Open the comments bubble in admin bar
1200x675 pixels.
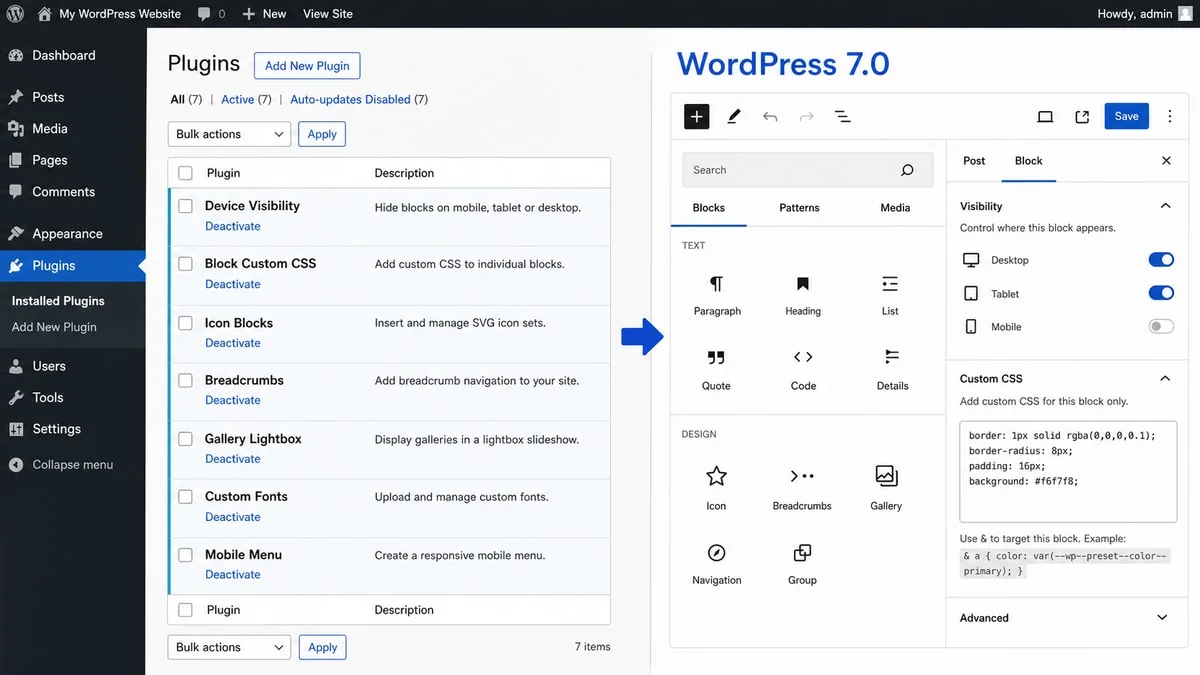[x=204, y=14]
